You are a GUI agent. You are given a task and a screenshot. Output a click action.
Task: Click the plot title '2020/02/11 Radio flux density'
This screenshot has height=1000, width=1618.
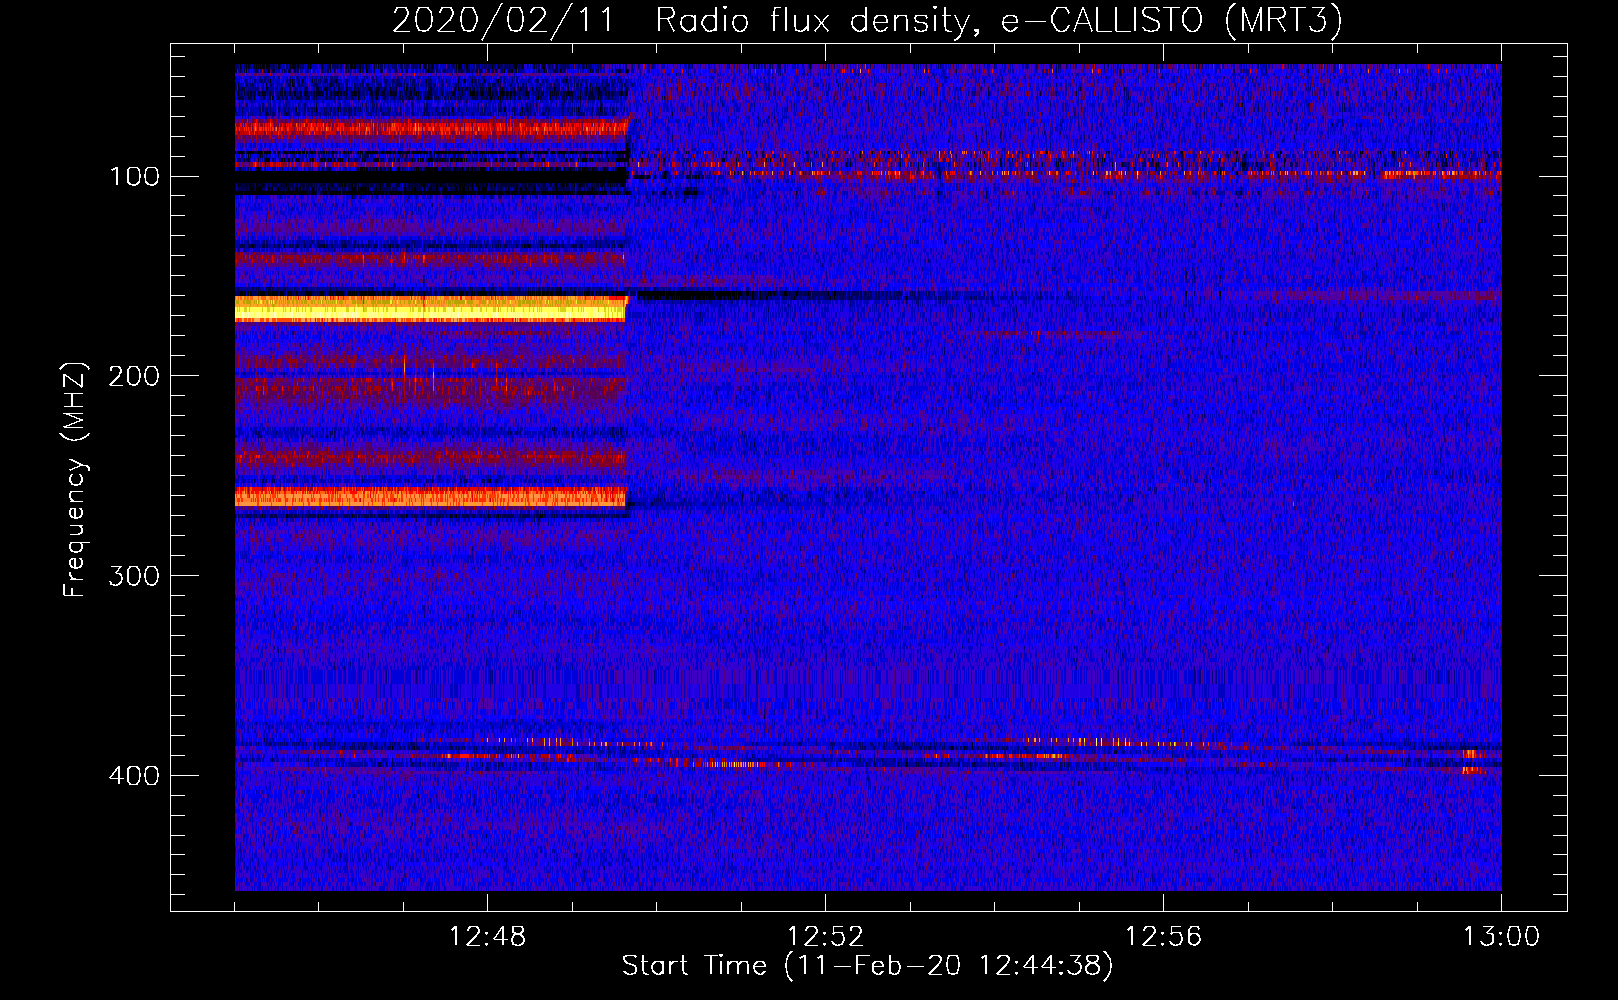681,21
